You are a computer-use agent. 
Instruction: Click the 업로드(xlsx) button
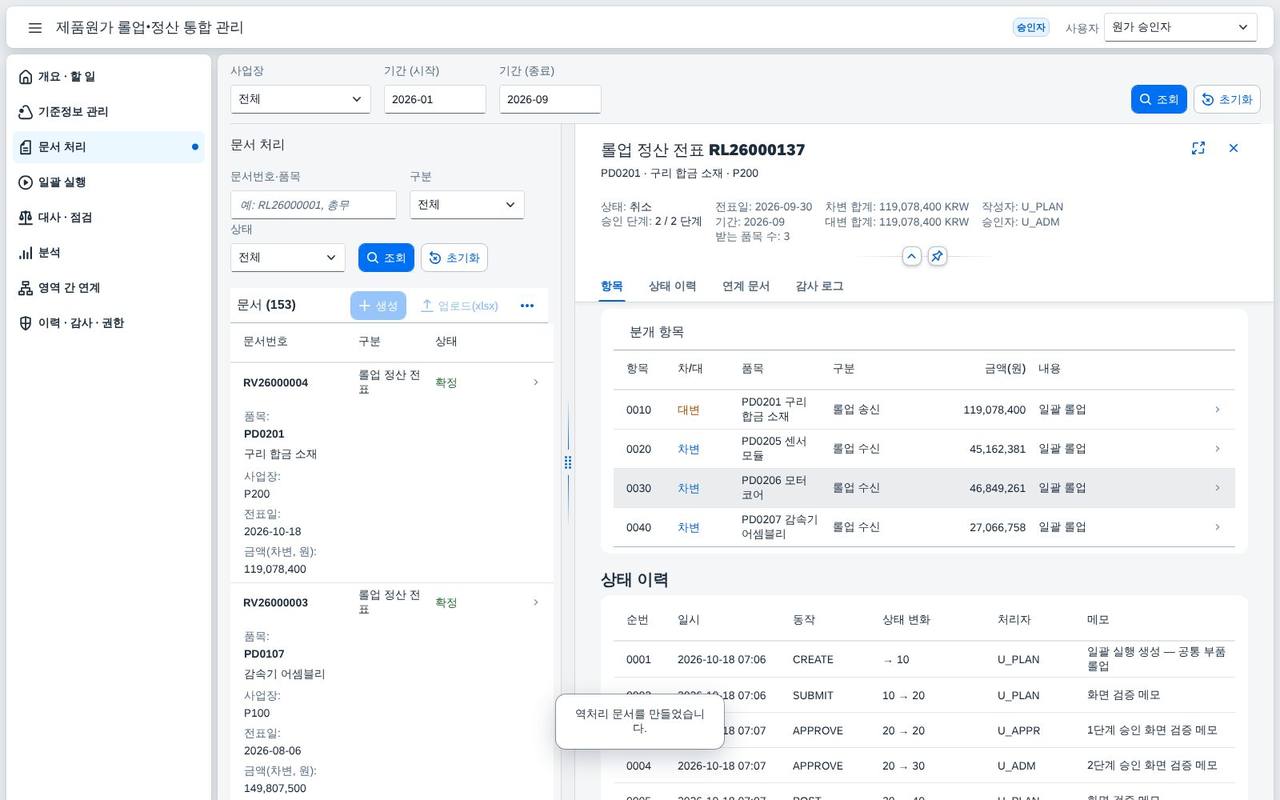[x=459, y=306]
